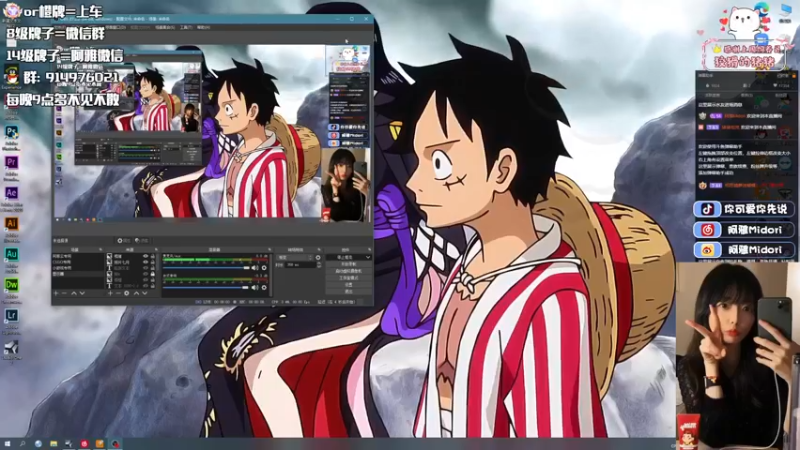Toggle lock on last source row
Image resolution: width=800 pixels, height=450 pixels.
coord(153,286)
